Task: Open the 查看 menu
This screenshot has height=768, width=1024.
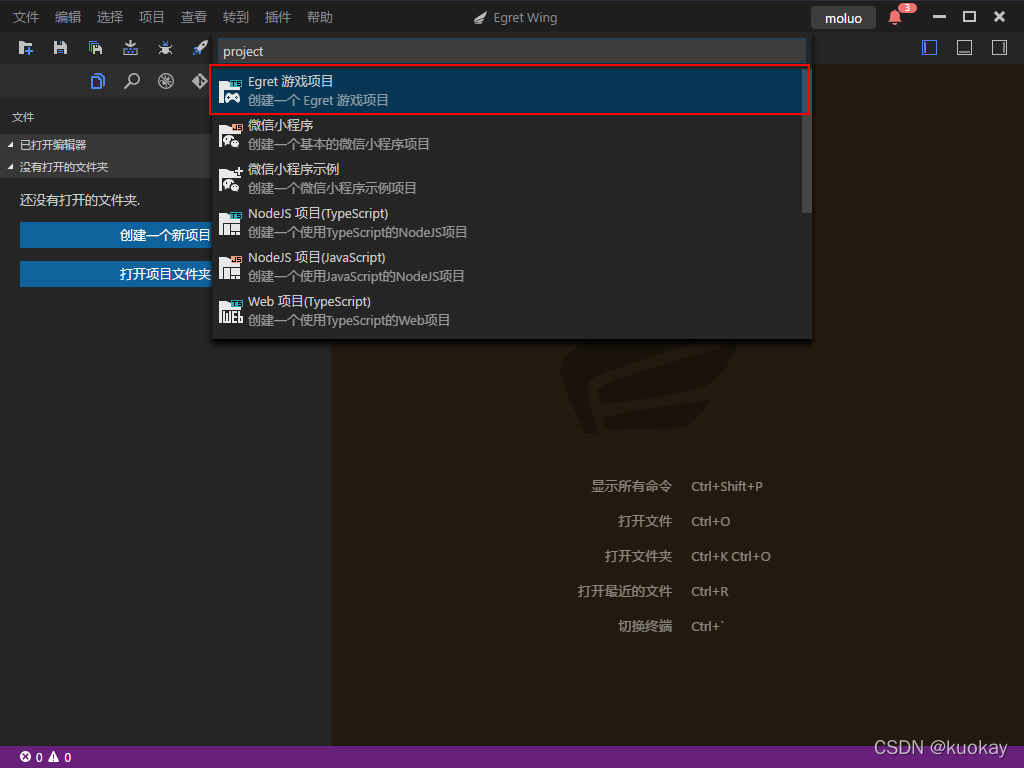Action: click(194, 18)
